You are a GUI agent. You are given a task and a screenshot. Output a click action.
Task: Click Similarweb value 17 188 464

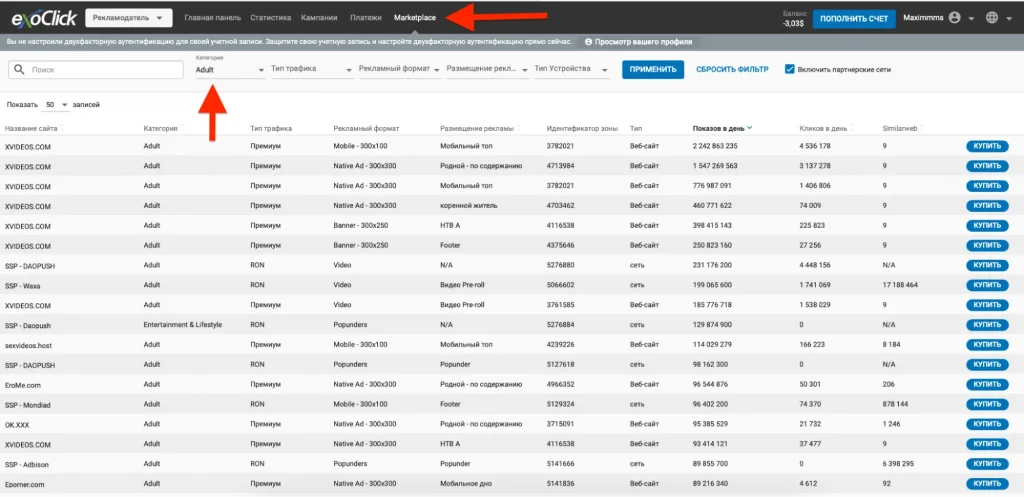900,285
